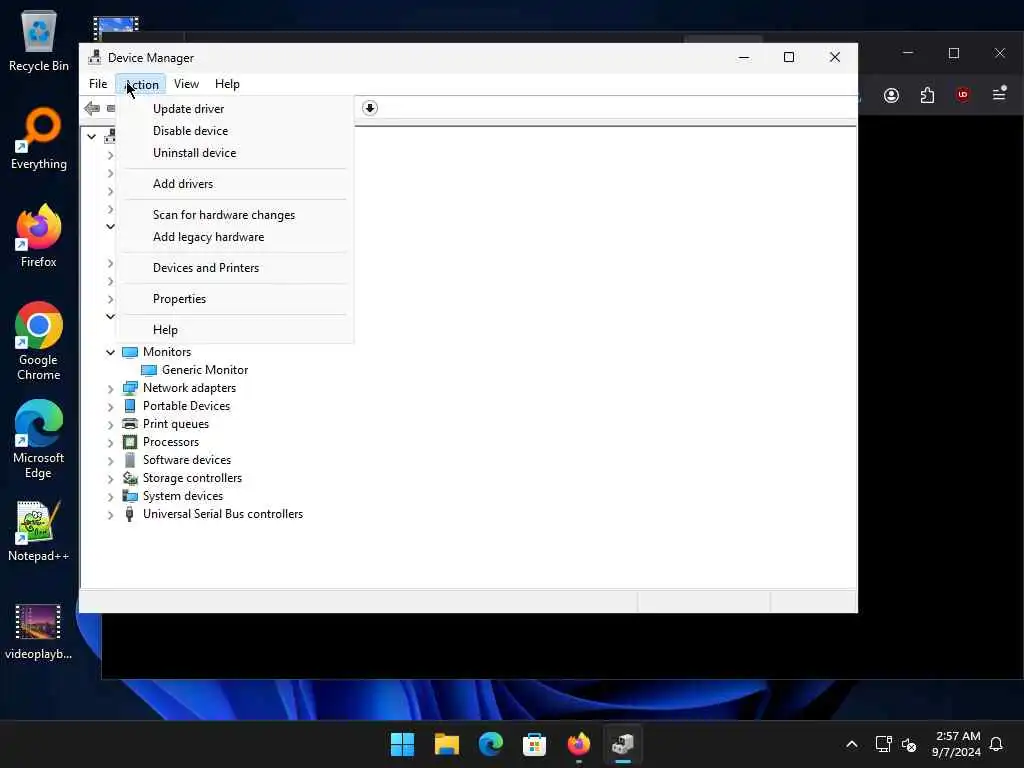Image resolution: width=1024 pixels, height=768 pixels.
Task: Expand Processors category
Action: click(110, 442)
